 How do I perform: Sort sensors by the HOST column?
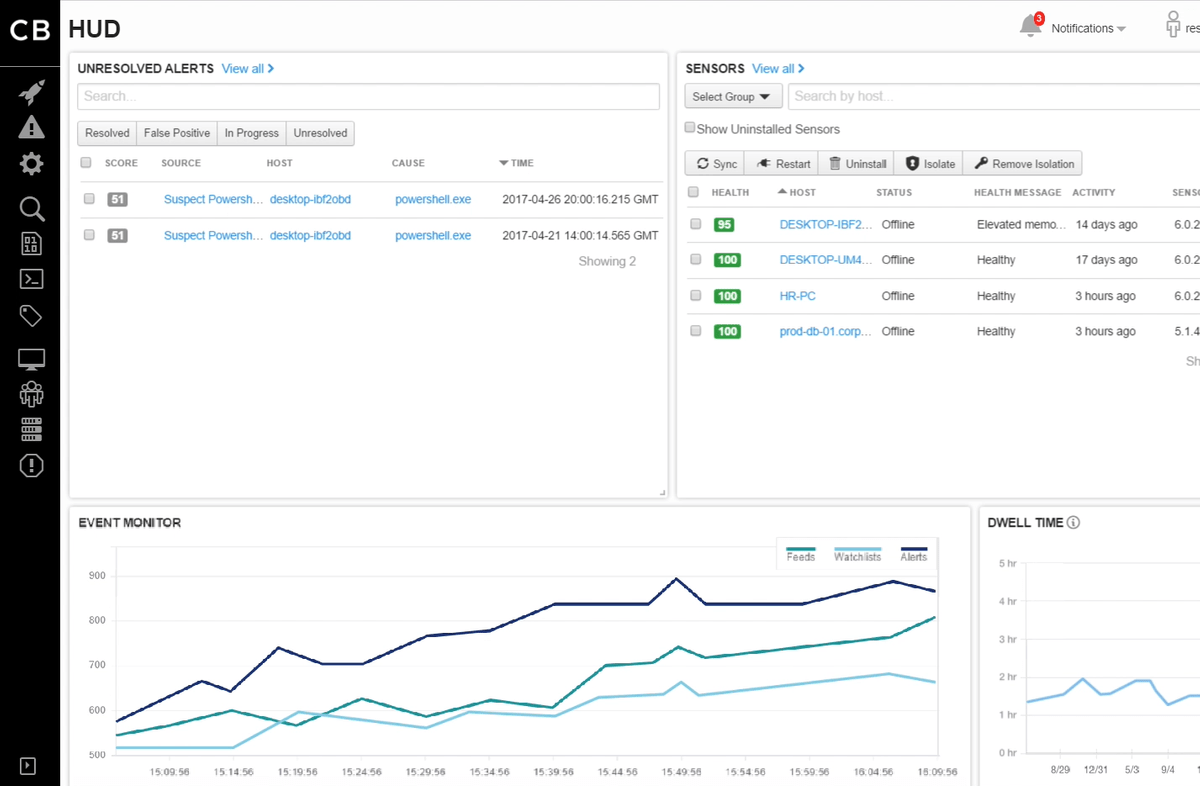(x=796, y=192)
